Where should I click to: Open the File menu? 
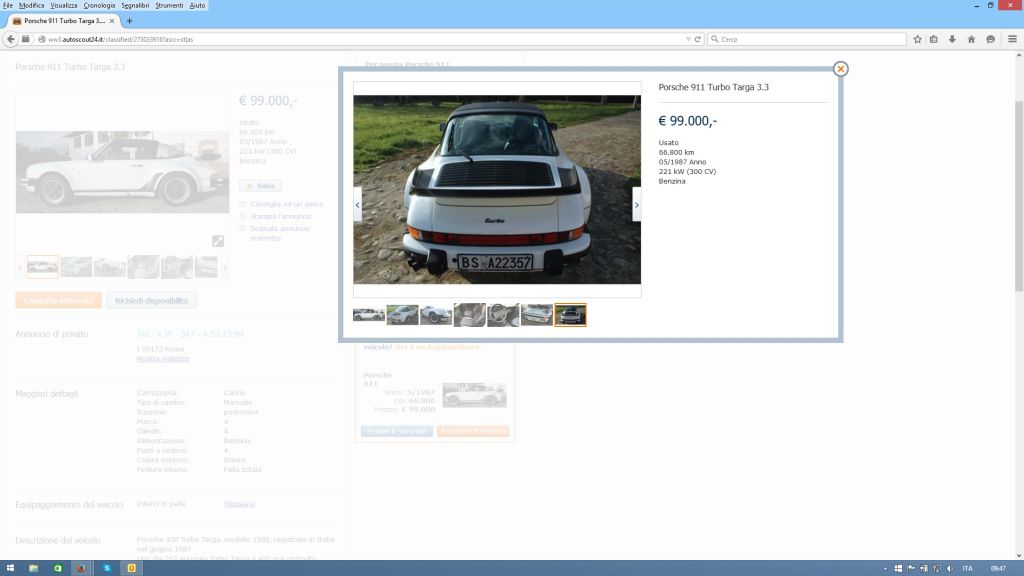[8, 5]
